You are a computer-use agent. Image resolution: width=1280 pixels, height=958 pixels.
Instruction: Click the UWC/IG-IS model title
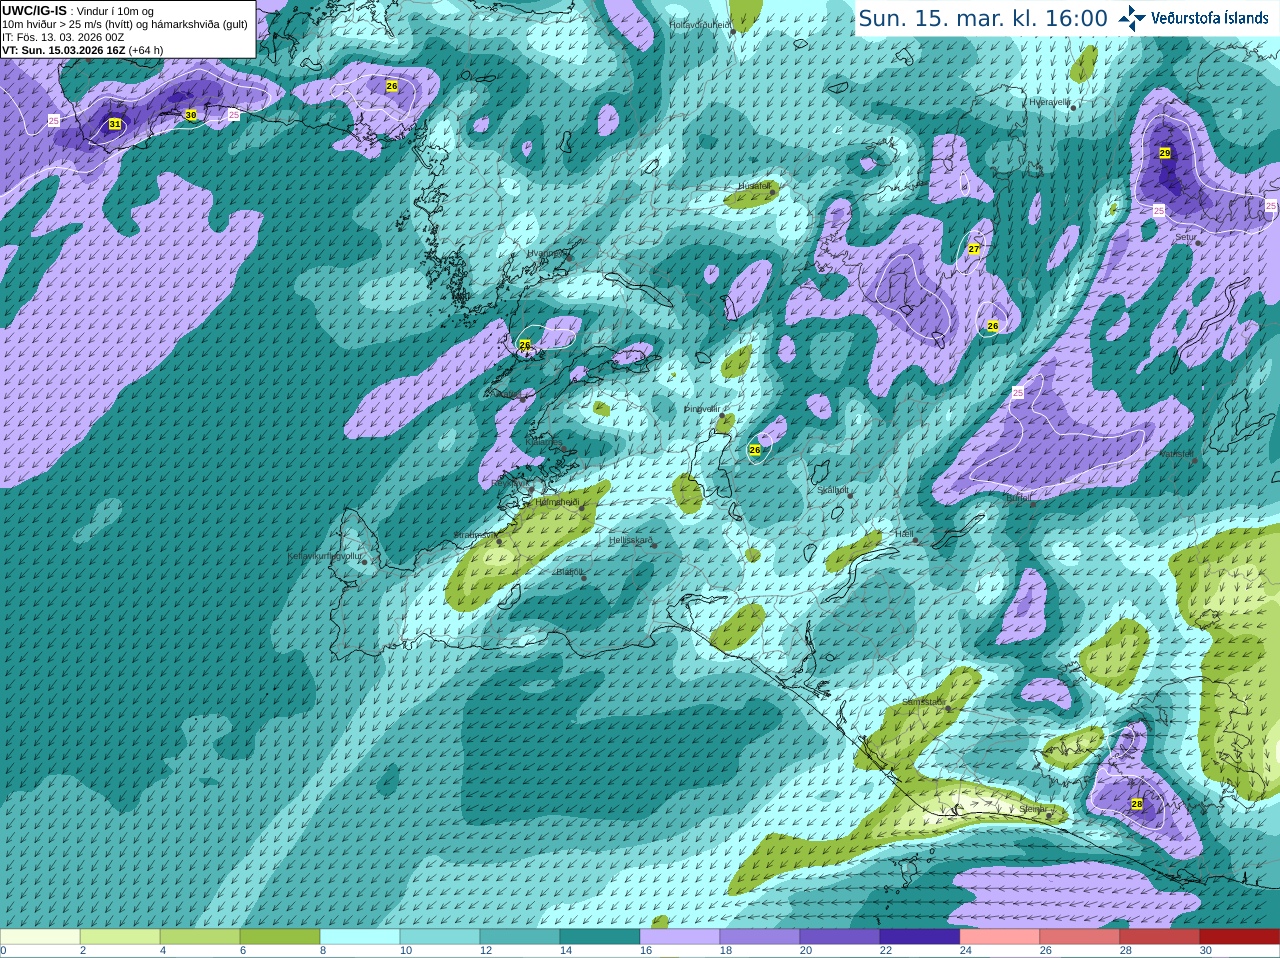(x=34, y=11)
